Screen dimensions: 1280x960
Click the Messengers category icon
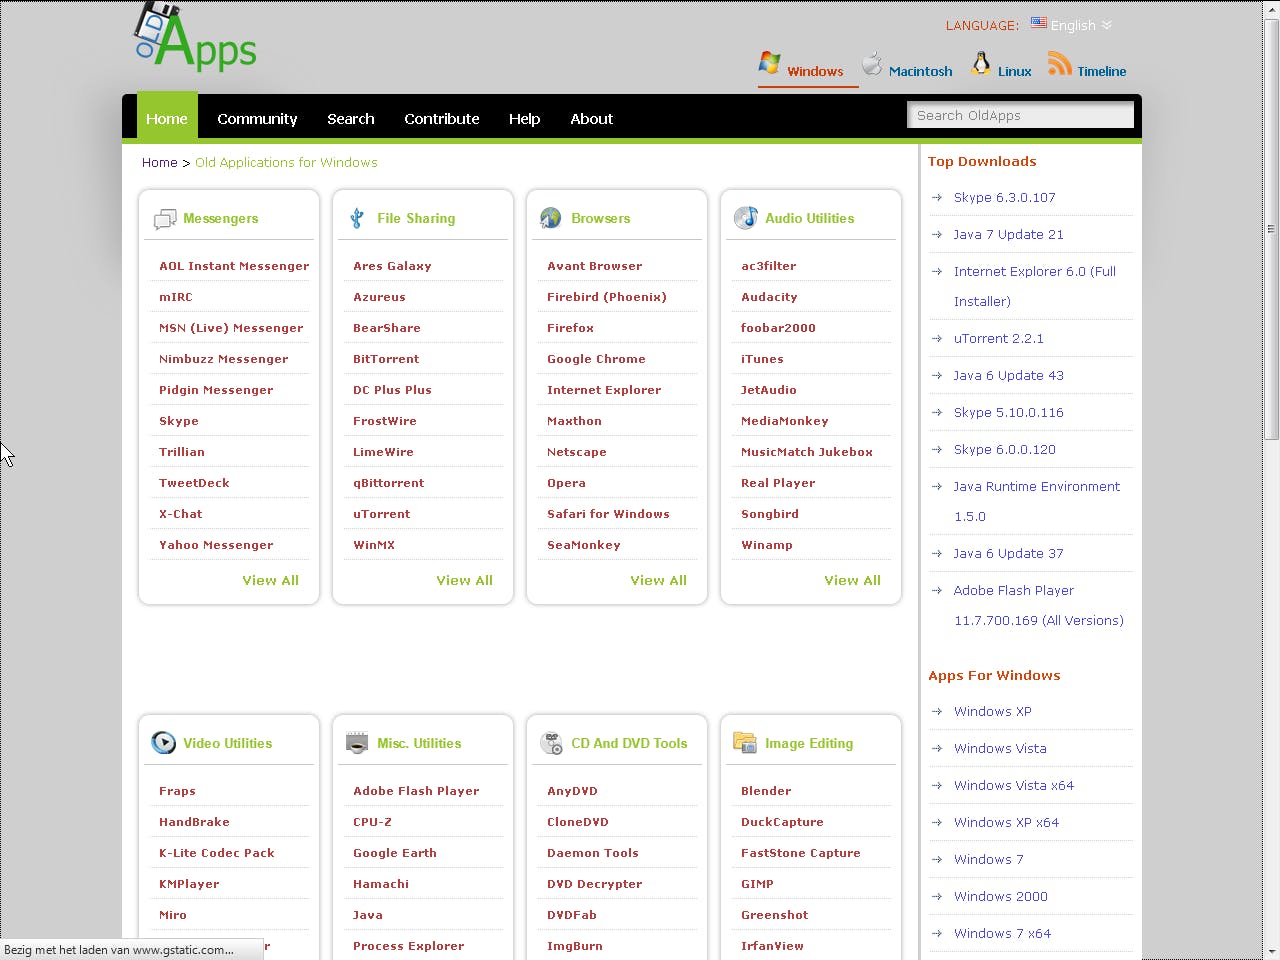coord(165,219)
